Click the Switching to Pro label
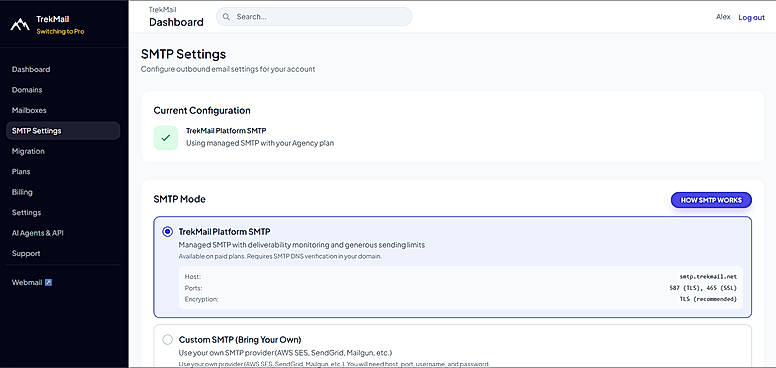Screen dimensions: 776x368 point(60,31)
